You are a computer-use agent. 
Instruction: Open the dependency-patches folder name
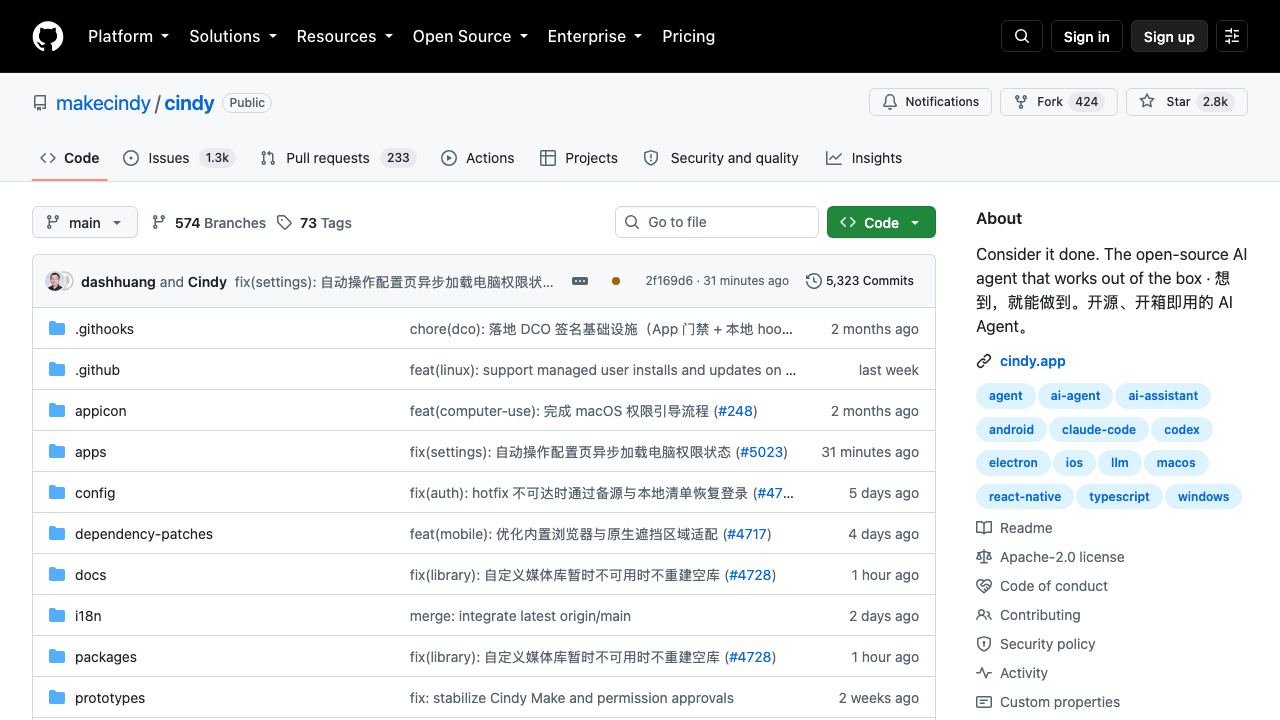point(144,534)
